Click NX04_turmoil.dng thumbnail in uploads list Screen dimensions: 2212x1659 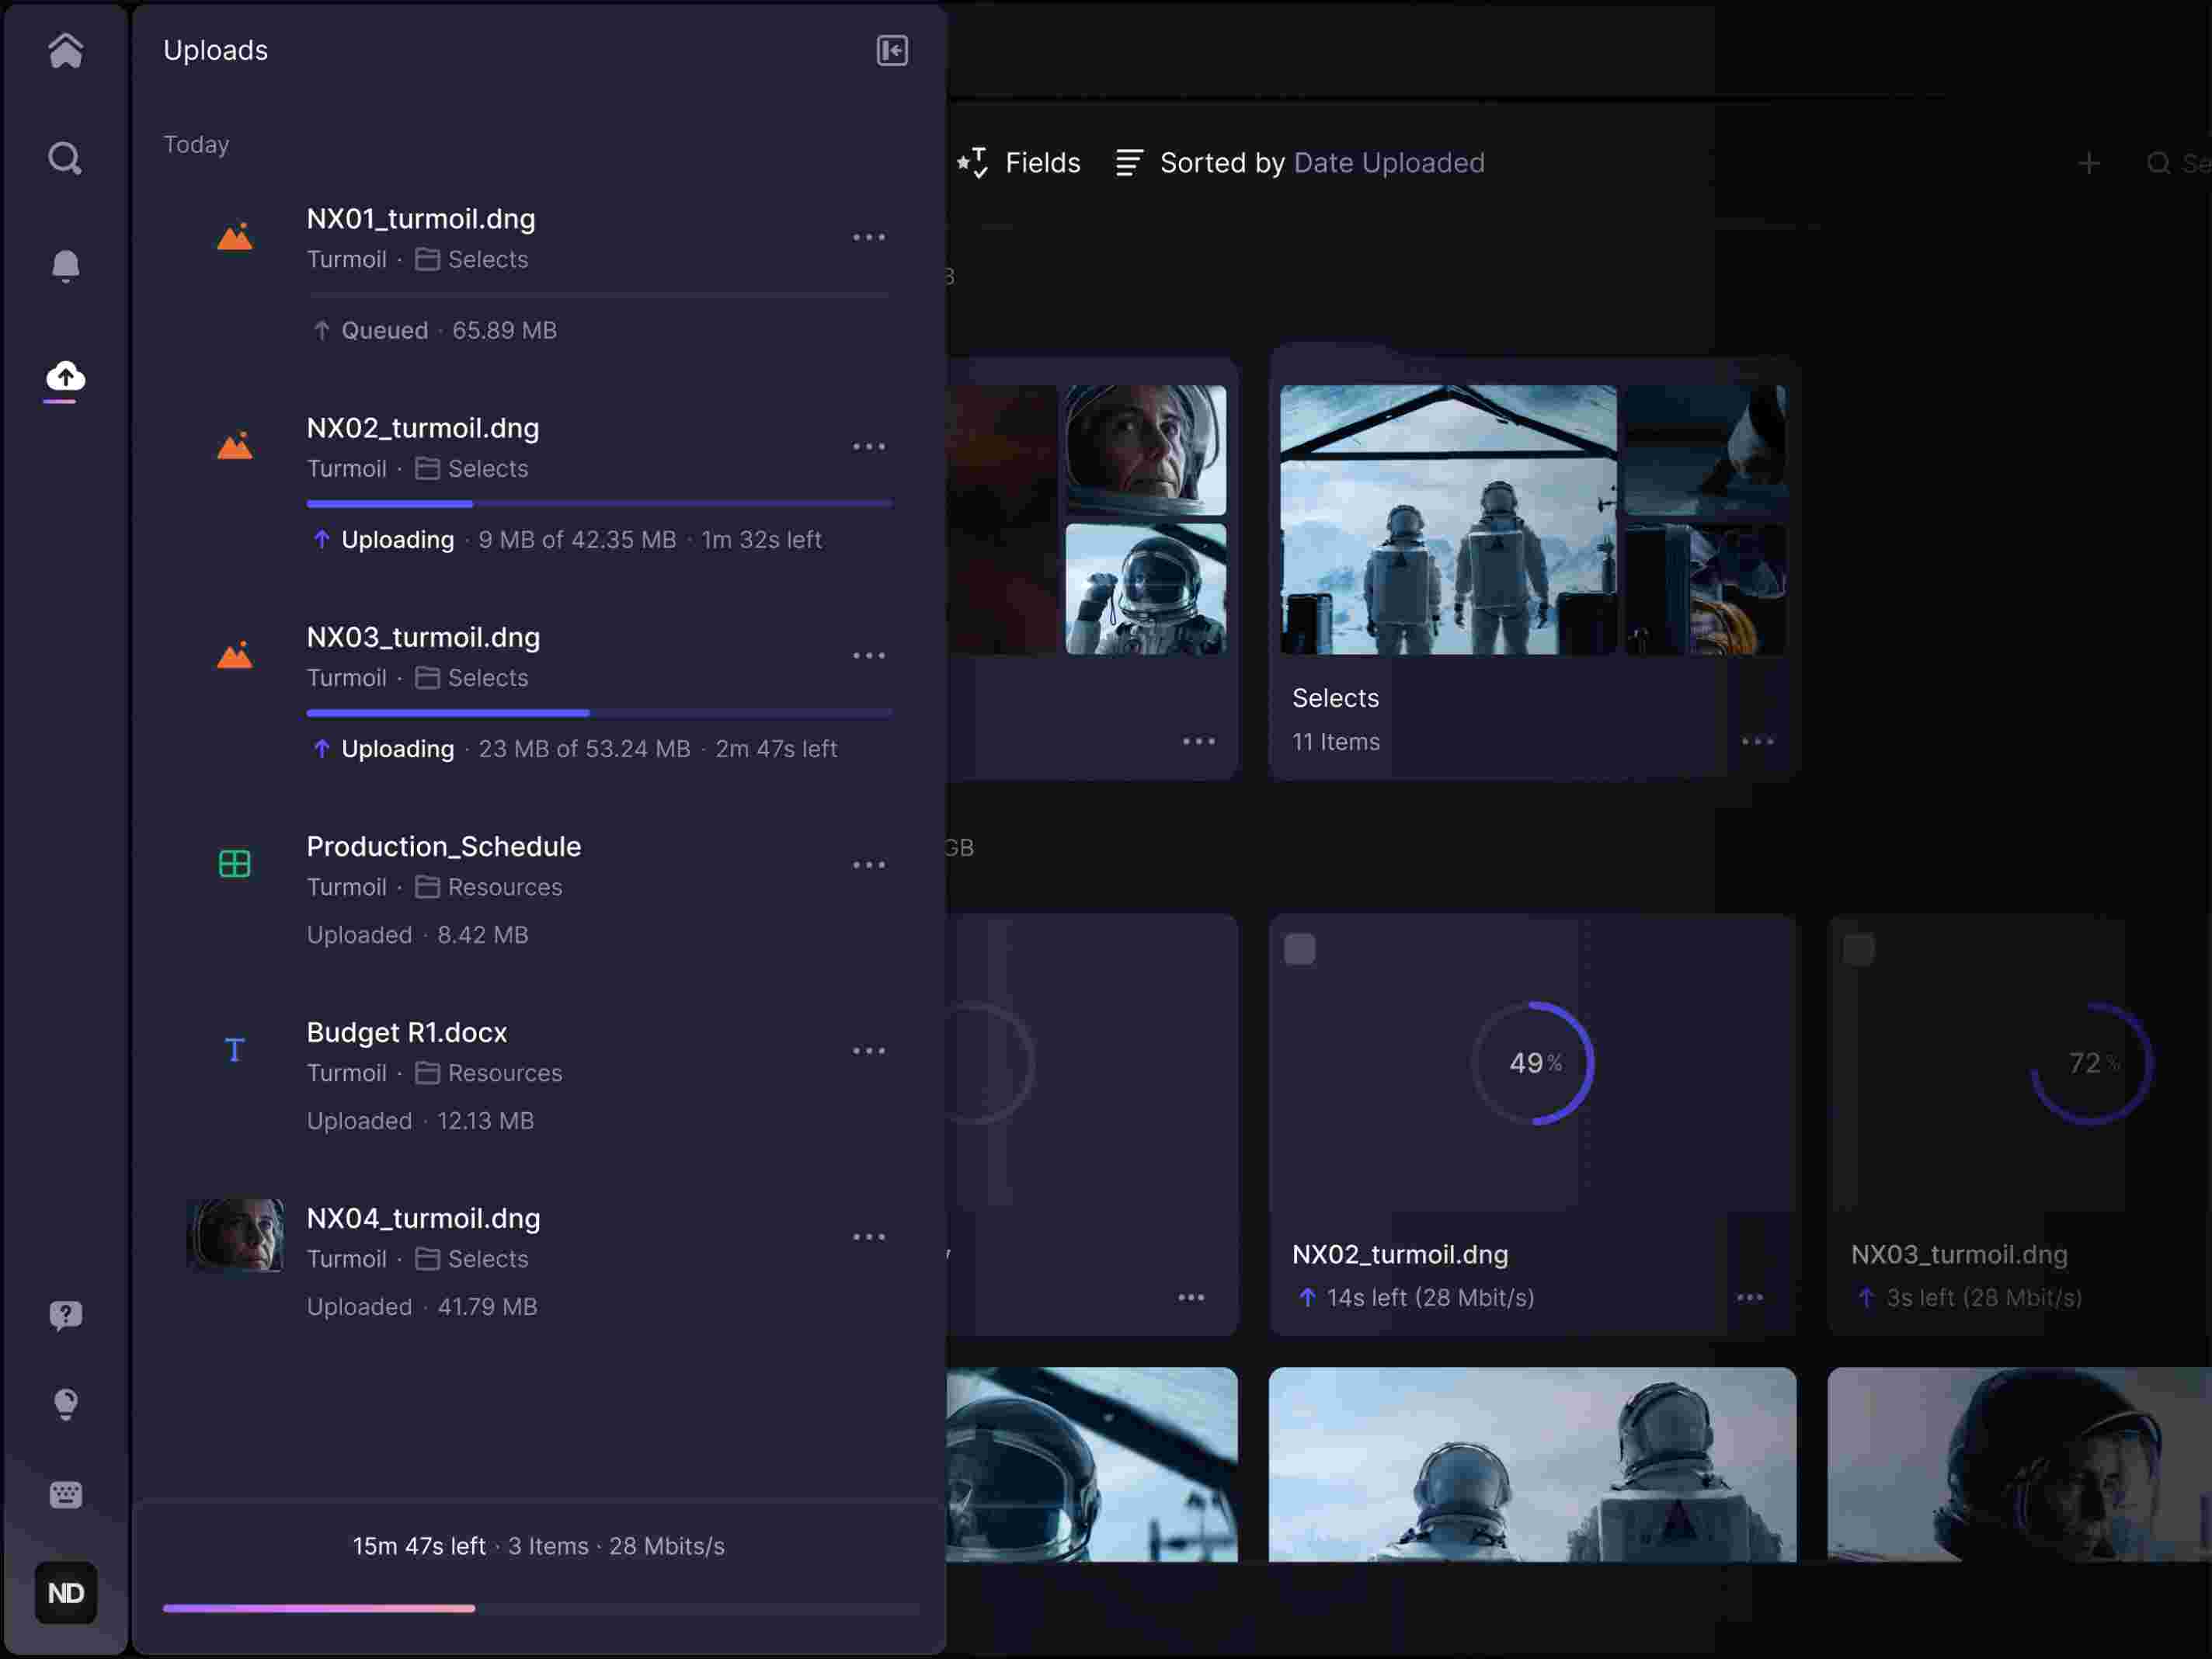coord(234,1235)
